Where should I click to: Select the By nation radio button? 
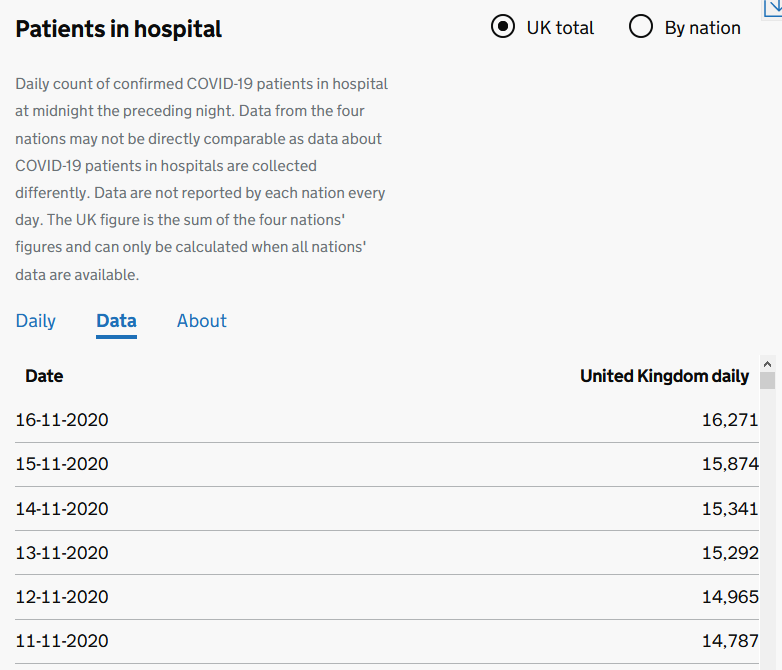tap(640, 26)
